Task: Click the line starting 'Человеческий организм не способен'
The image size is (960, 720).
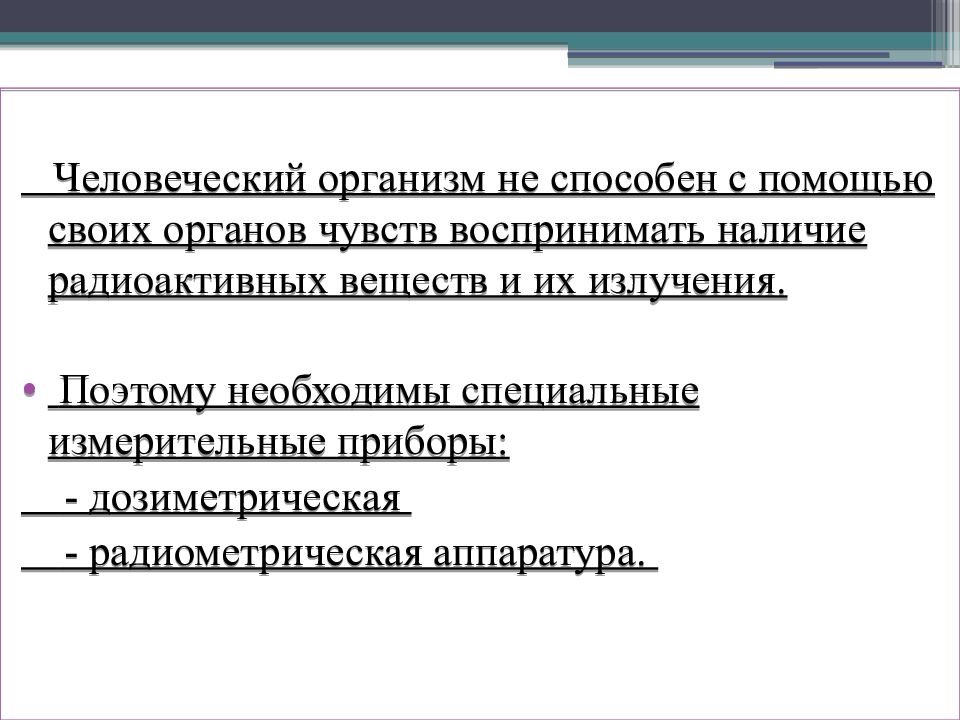Action: tap(493, 181)
